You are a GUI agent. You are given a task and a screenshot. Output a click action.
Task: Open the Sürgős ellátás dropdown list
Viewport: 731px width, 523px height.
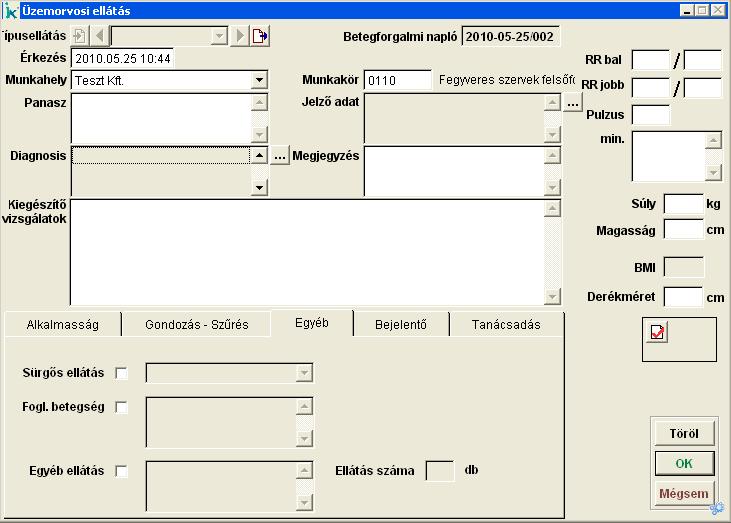tap(304, 373)
